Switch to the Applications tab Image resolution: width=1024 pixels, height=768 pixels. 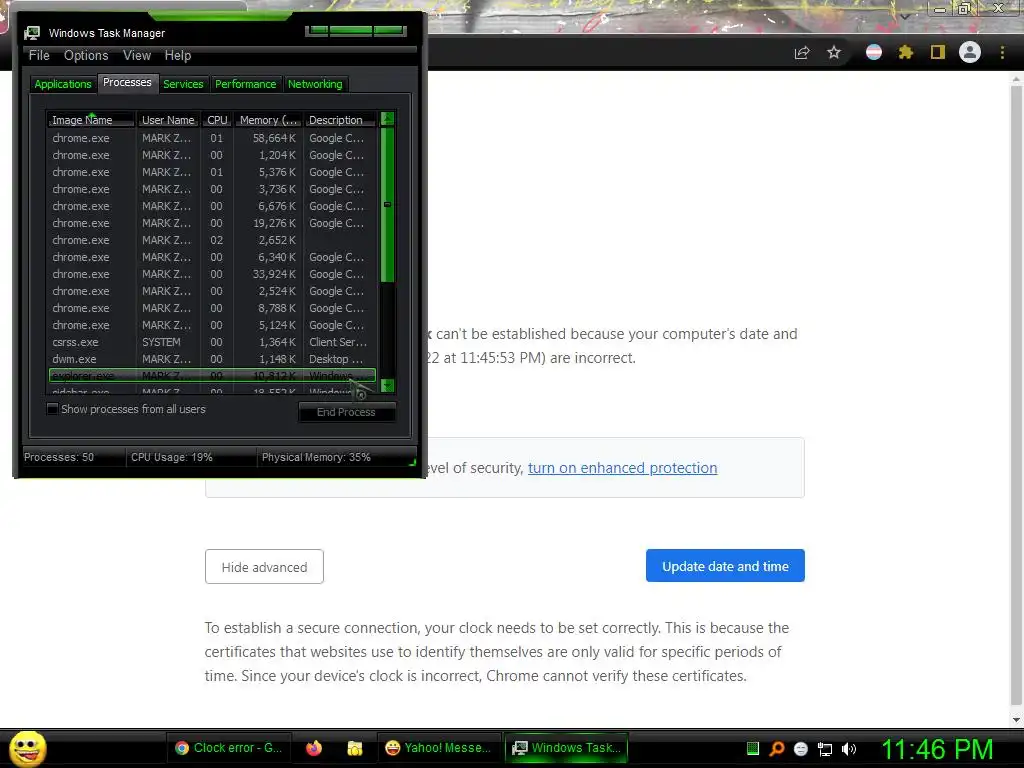click(x=63, y=84)
